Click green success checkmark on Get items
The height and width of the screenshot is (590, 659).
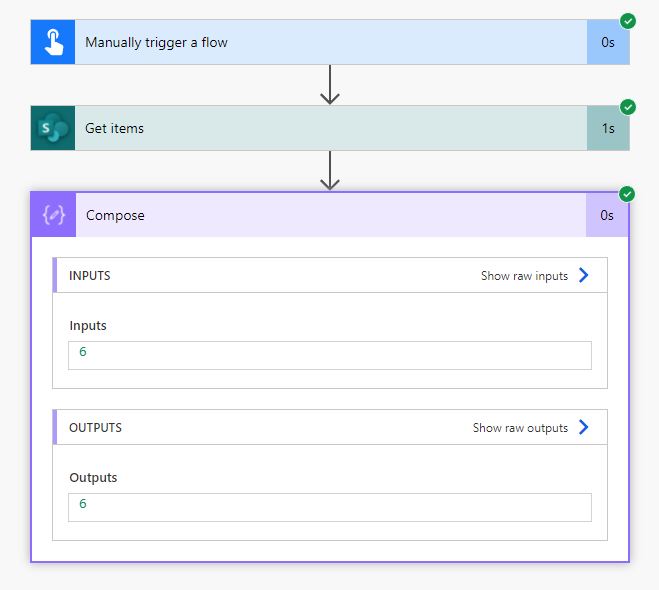click(x=628, y=107)
